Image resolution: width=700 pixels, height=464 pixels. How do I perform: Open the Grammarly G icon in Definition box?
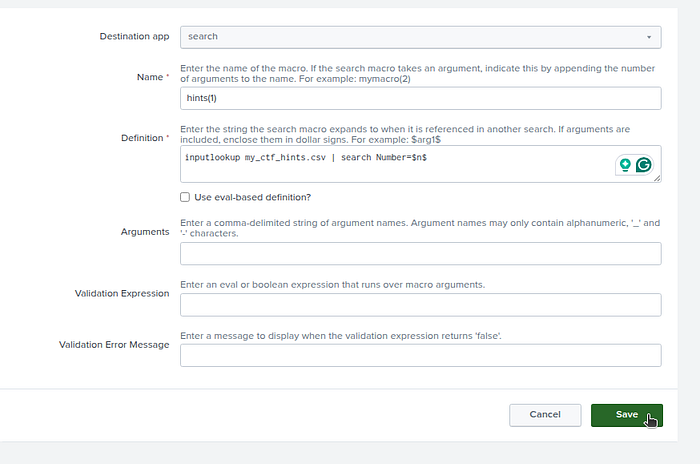coord(643,165)
